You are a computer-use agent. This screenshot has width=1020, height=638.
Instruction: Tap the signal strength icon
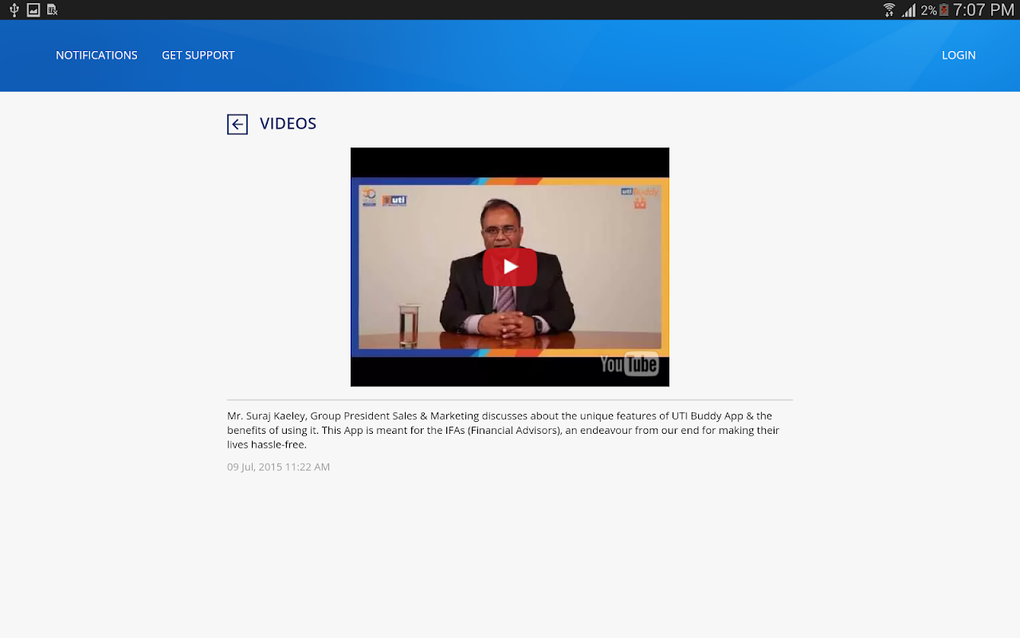click(909, 10)
